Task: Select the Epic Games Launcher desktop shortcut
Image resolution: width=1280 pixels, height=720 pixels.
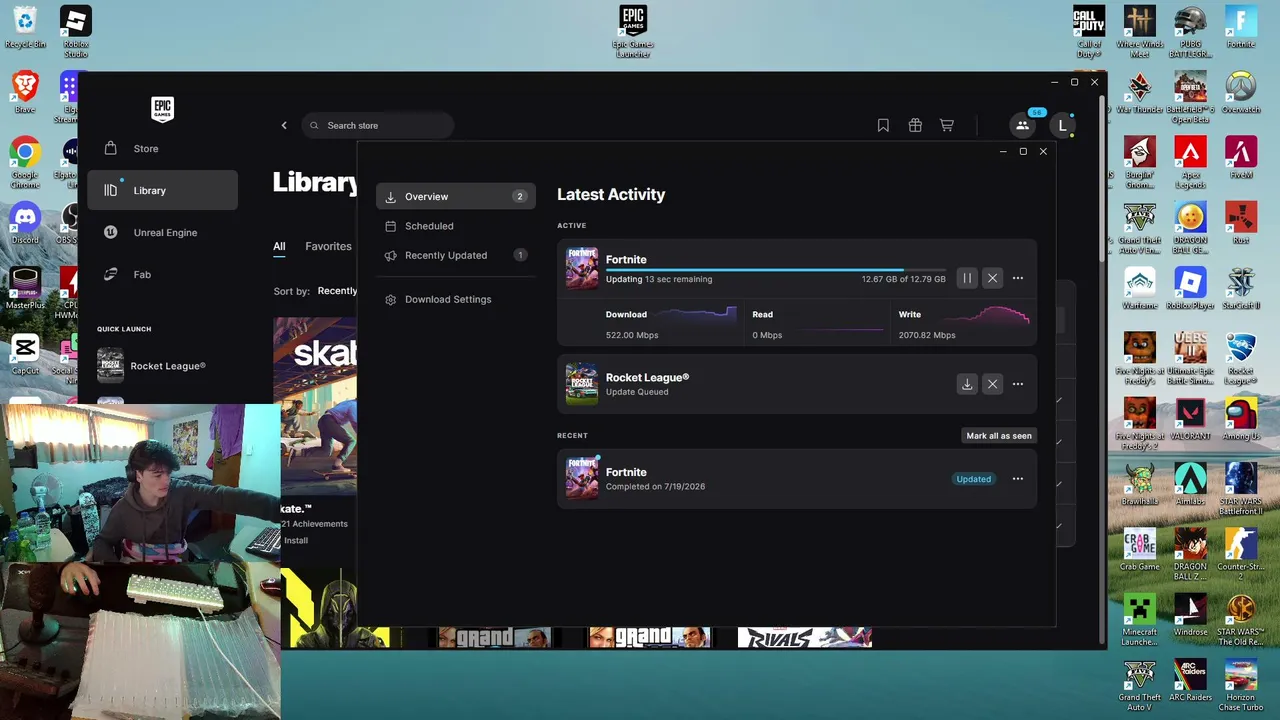Action: tap(633, 32)
